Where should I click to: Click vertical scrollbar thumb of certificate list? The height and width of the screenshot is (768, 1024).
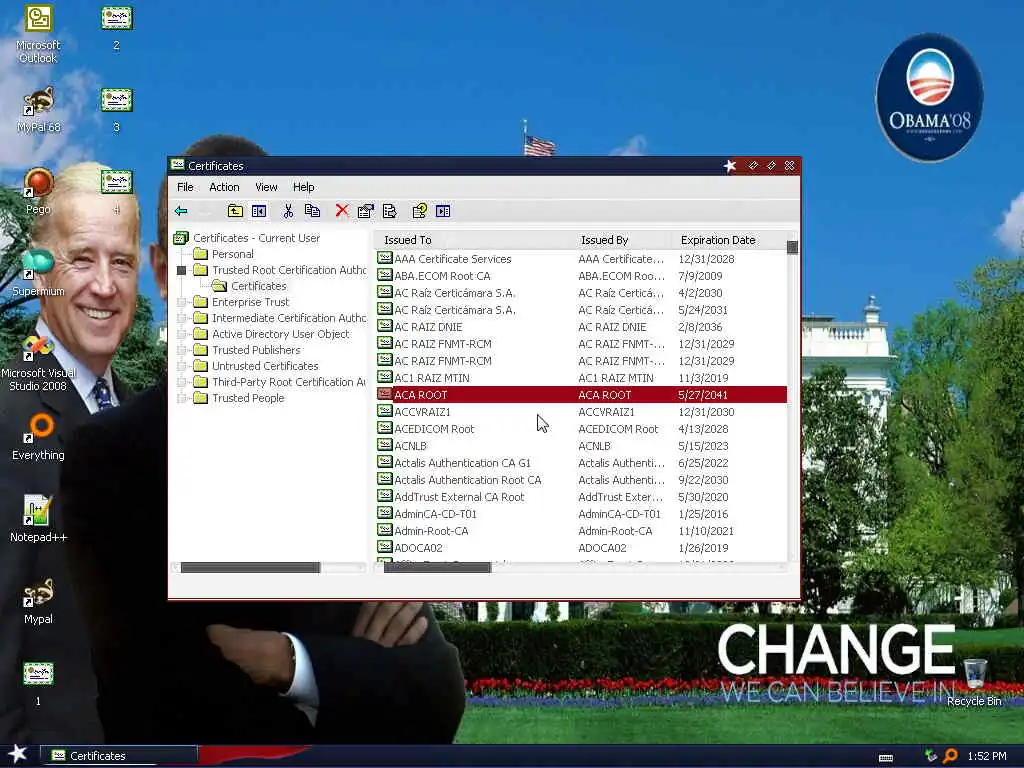792,247
